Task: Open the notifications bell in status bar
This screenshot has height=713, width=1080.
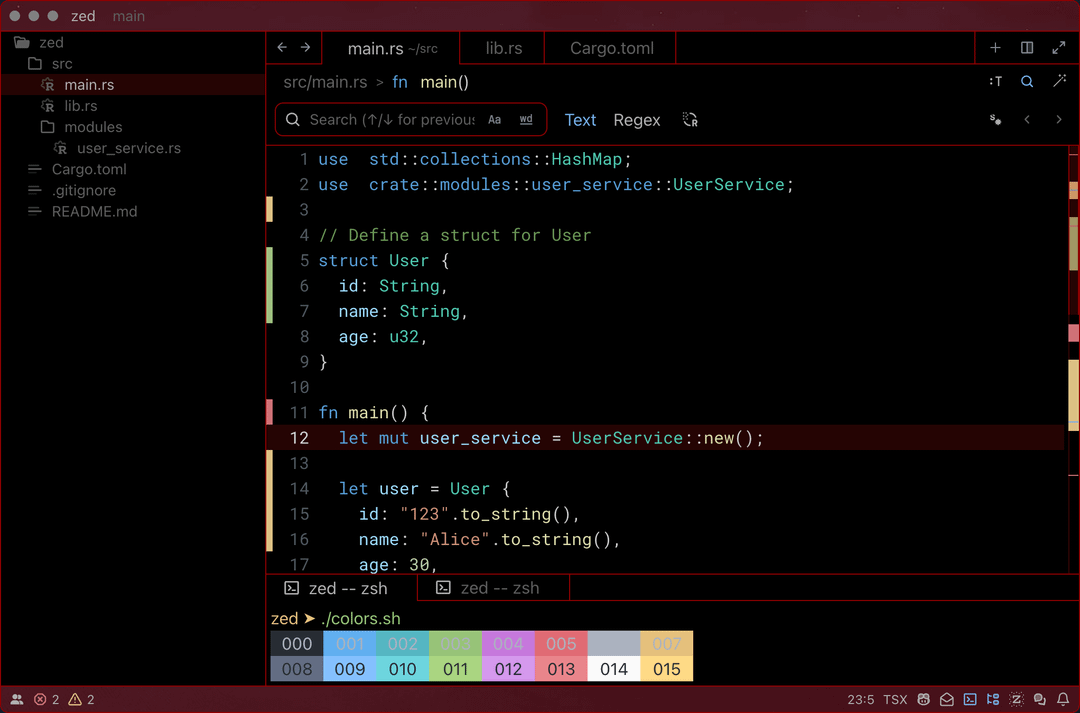Action: coord(1063,700)
